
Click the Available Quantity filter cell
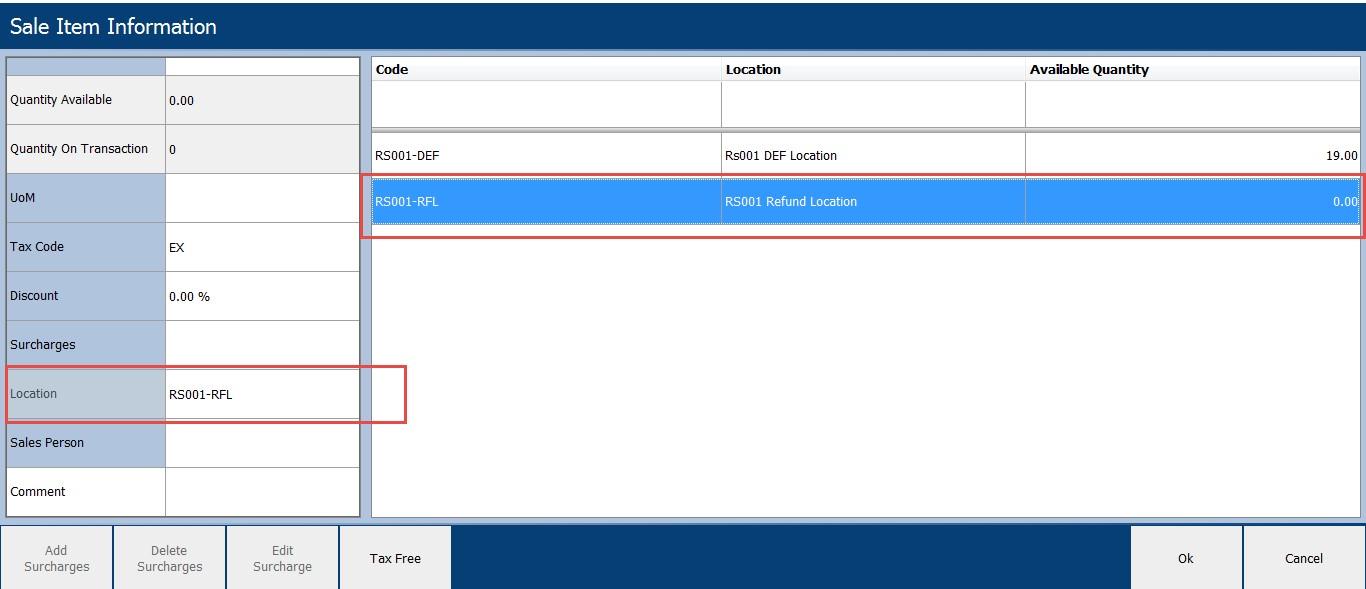pyautogui.click(x=1193, y=104)
